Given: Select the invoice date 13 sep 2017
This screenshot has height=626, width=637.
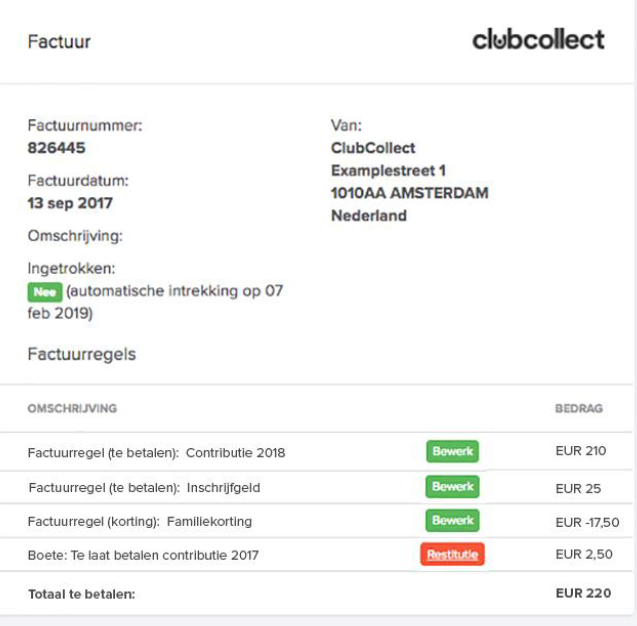Looking at the screenshot, I should pyautogui.click(x=70, y=203).
